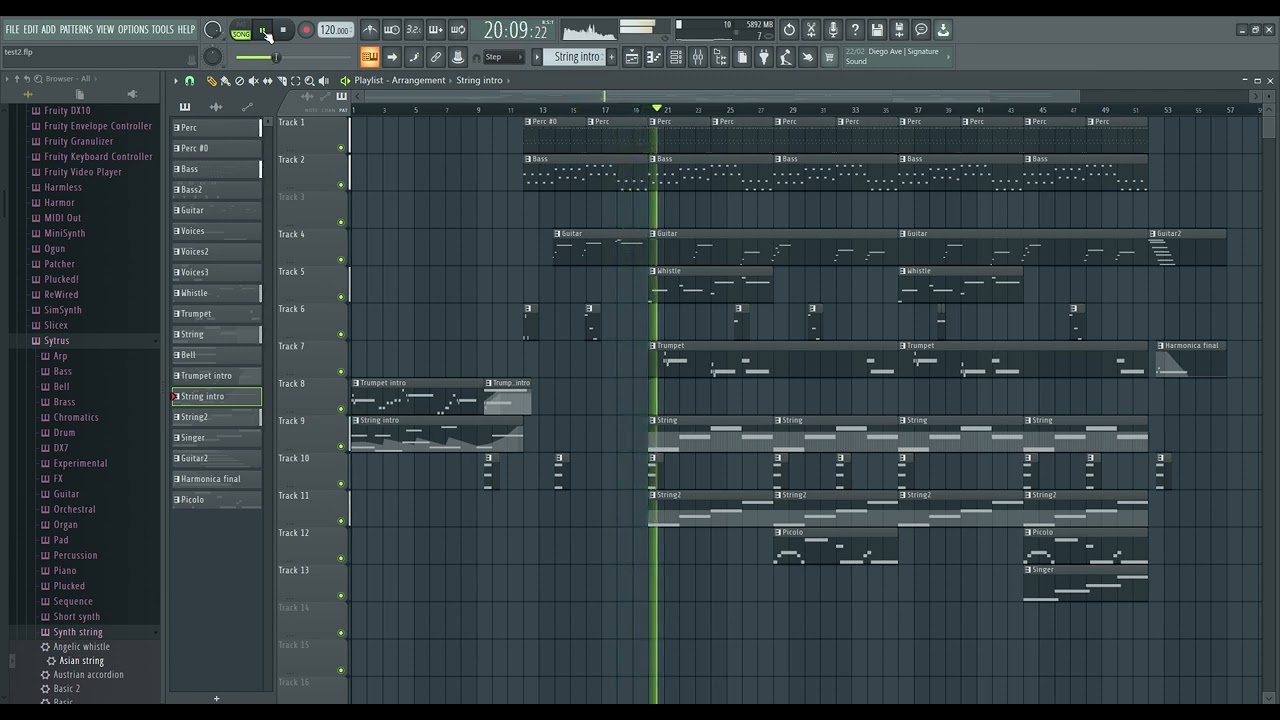Open the Mixer icon
Viewport: 1280px width, 720px height.
tap(697, 57)
